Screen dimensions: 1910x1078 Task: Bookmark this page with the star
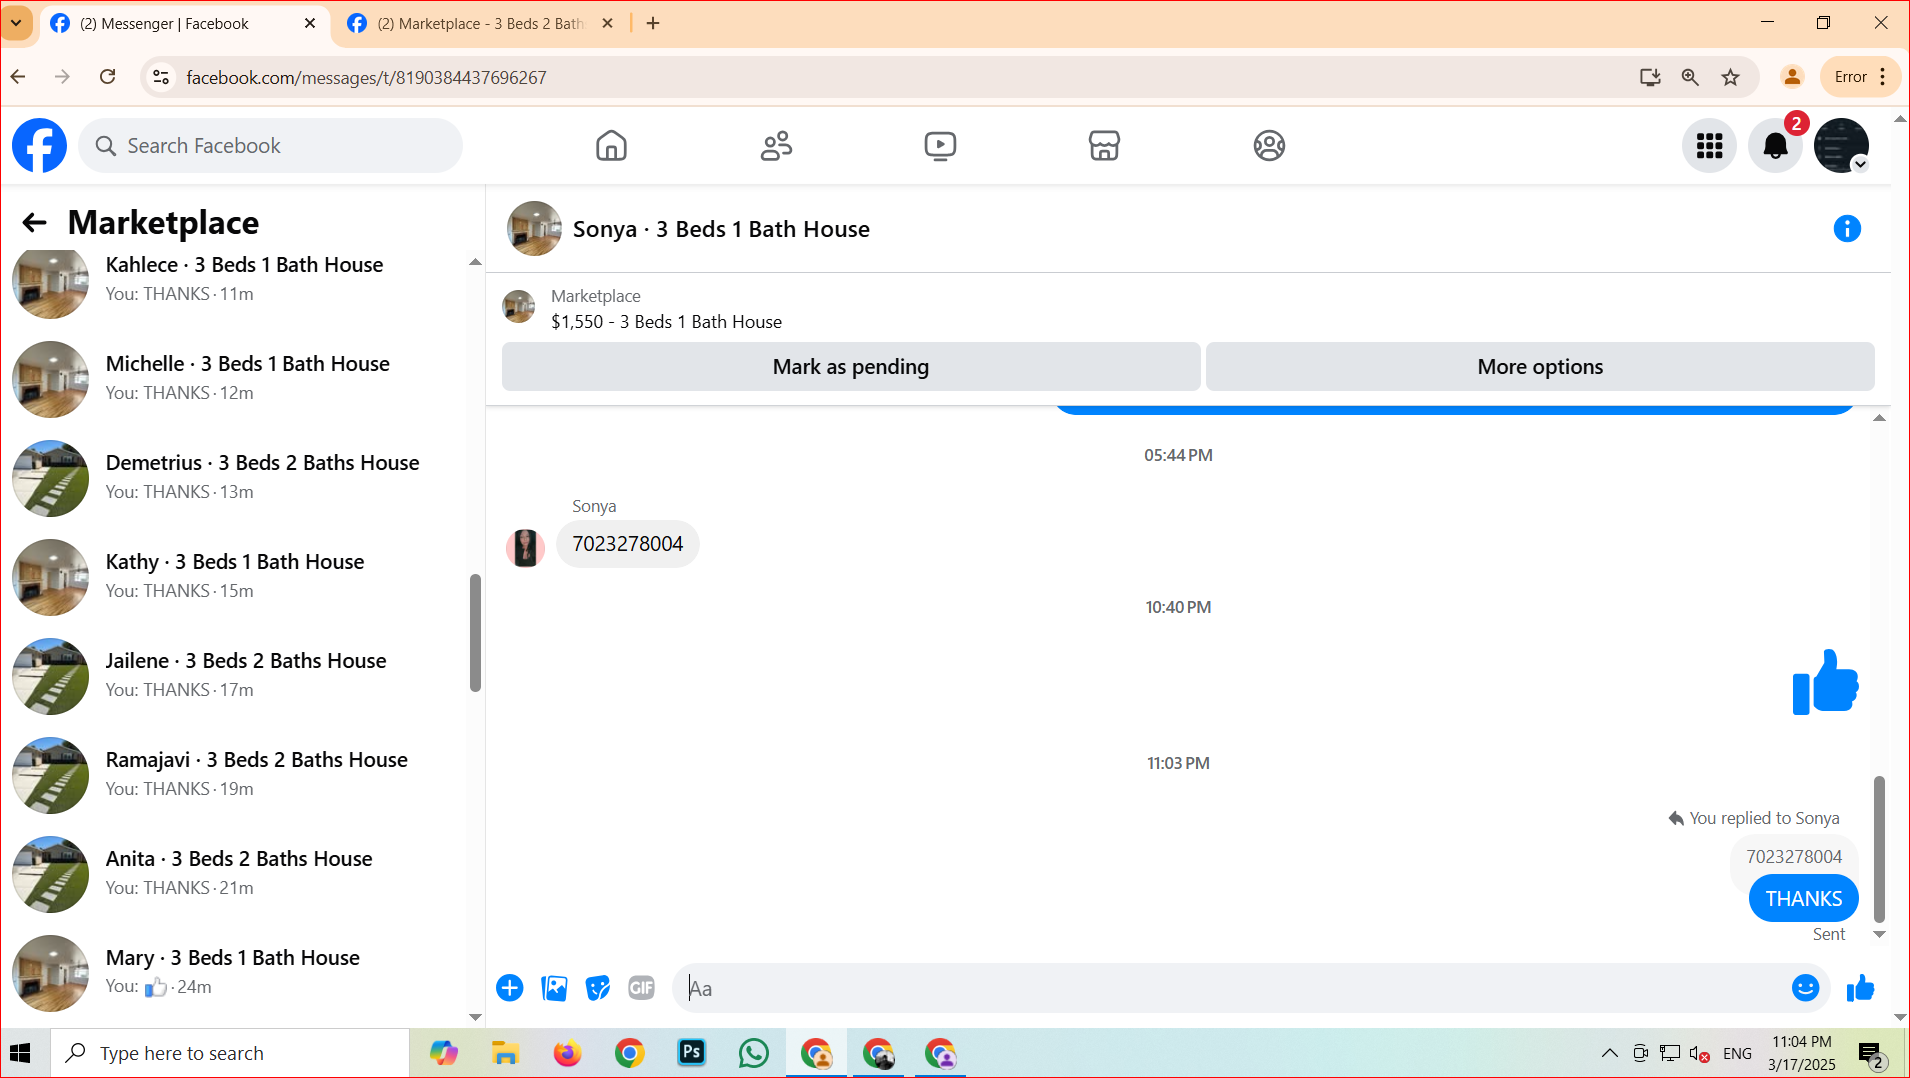(x=1730, y=77)
